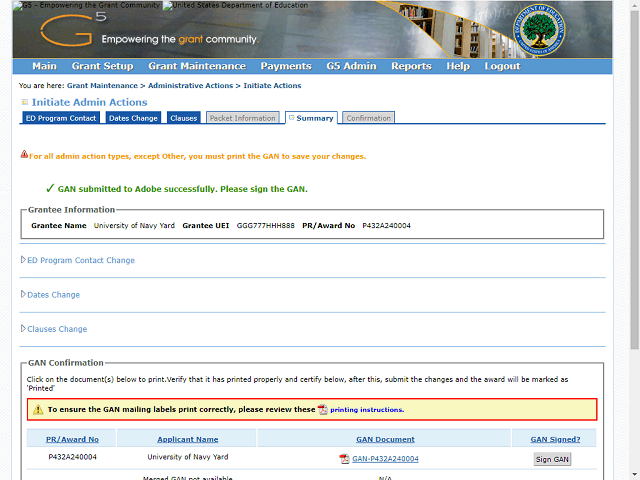Screen dimensions: 640x480
Task: Sort by PR/Award No column header
Action: 72,439
